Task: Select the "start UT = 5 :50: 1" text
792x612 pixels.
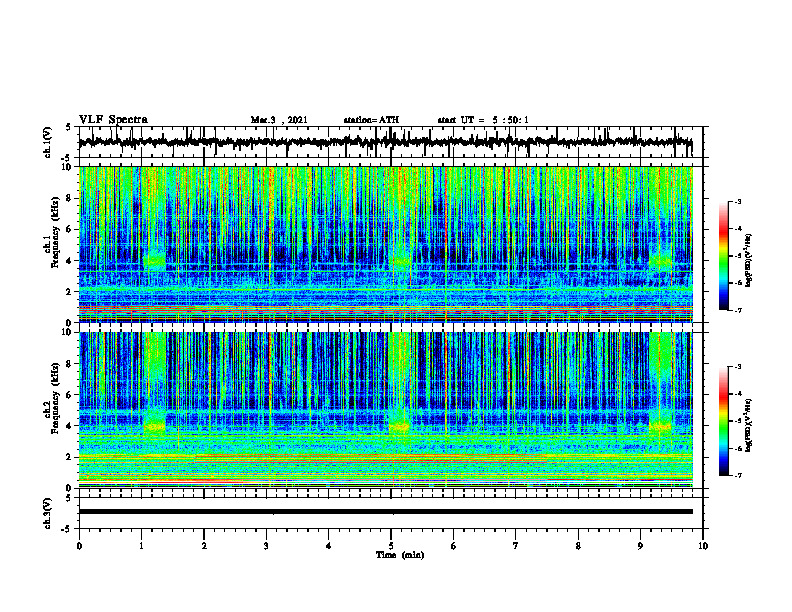Action: pos(483,120)
